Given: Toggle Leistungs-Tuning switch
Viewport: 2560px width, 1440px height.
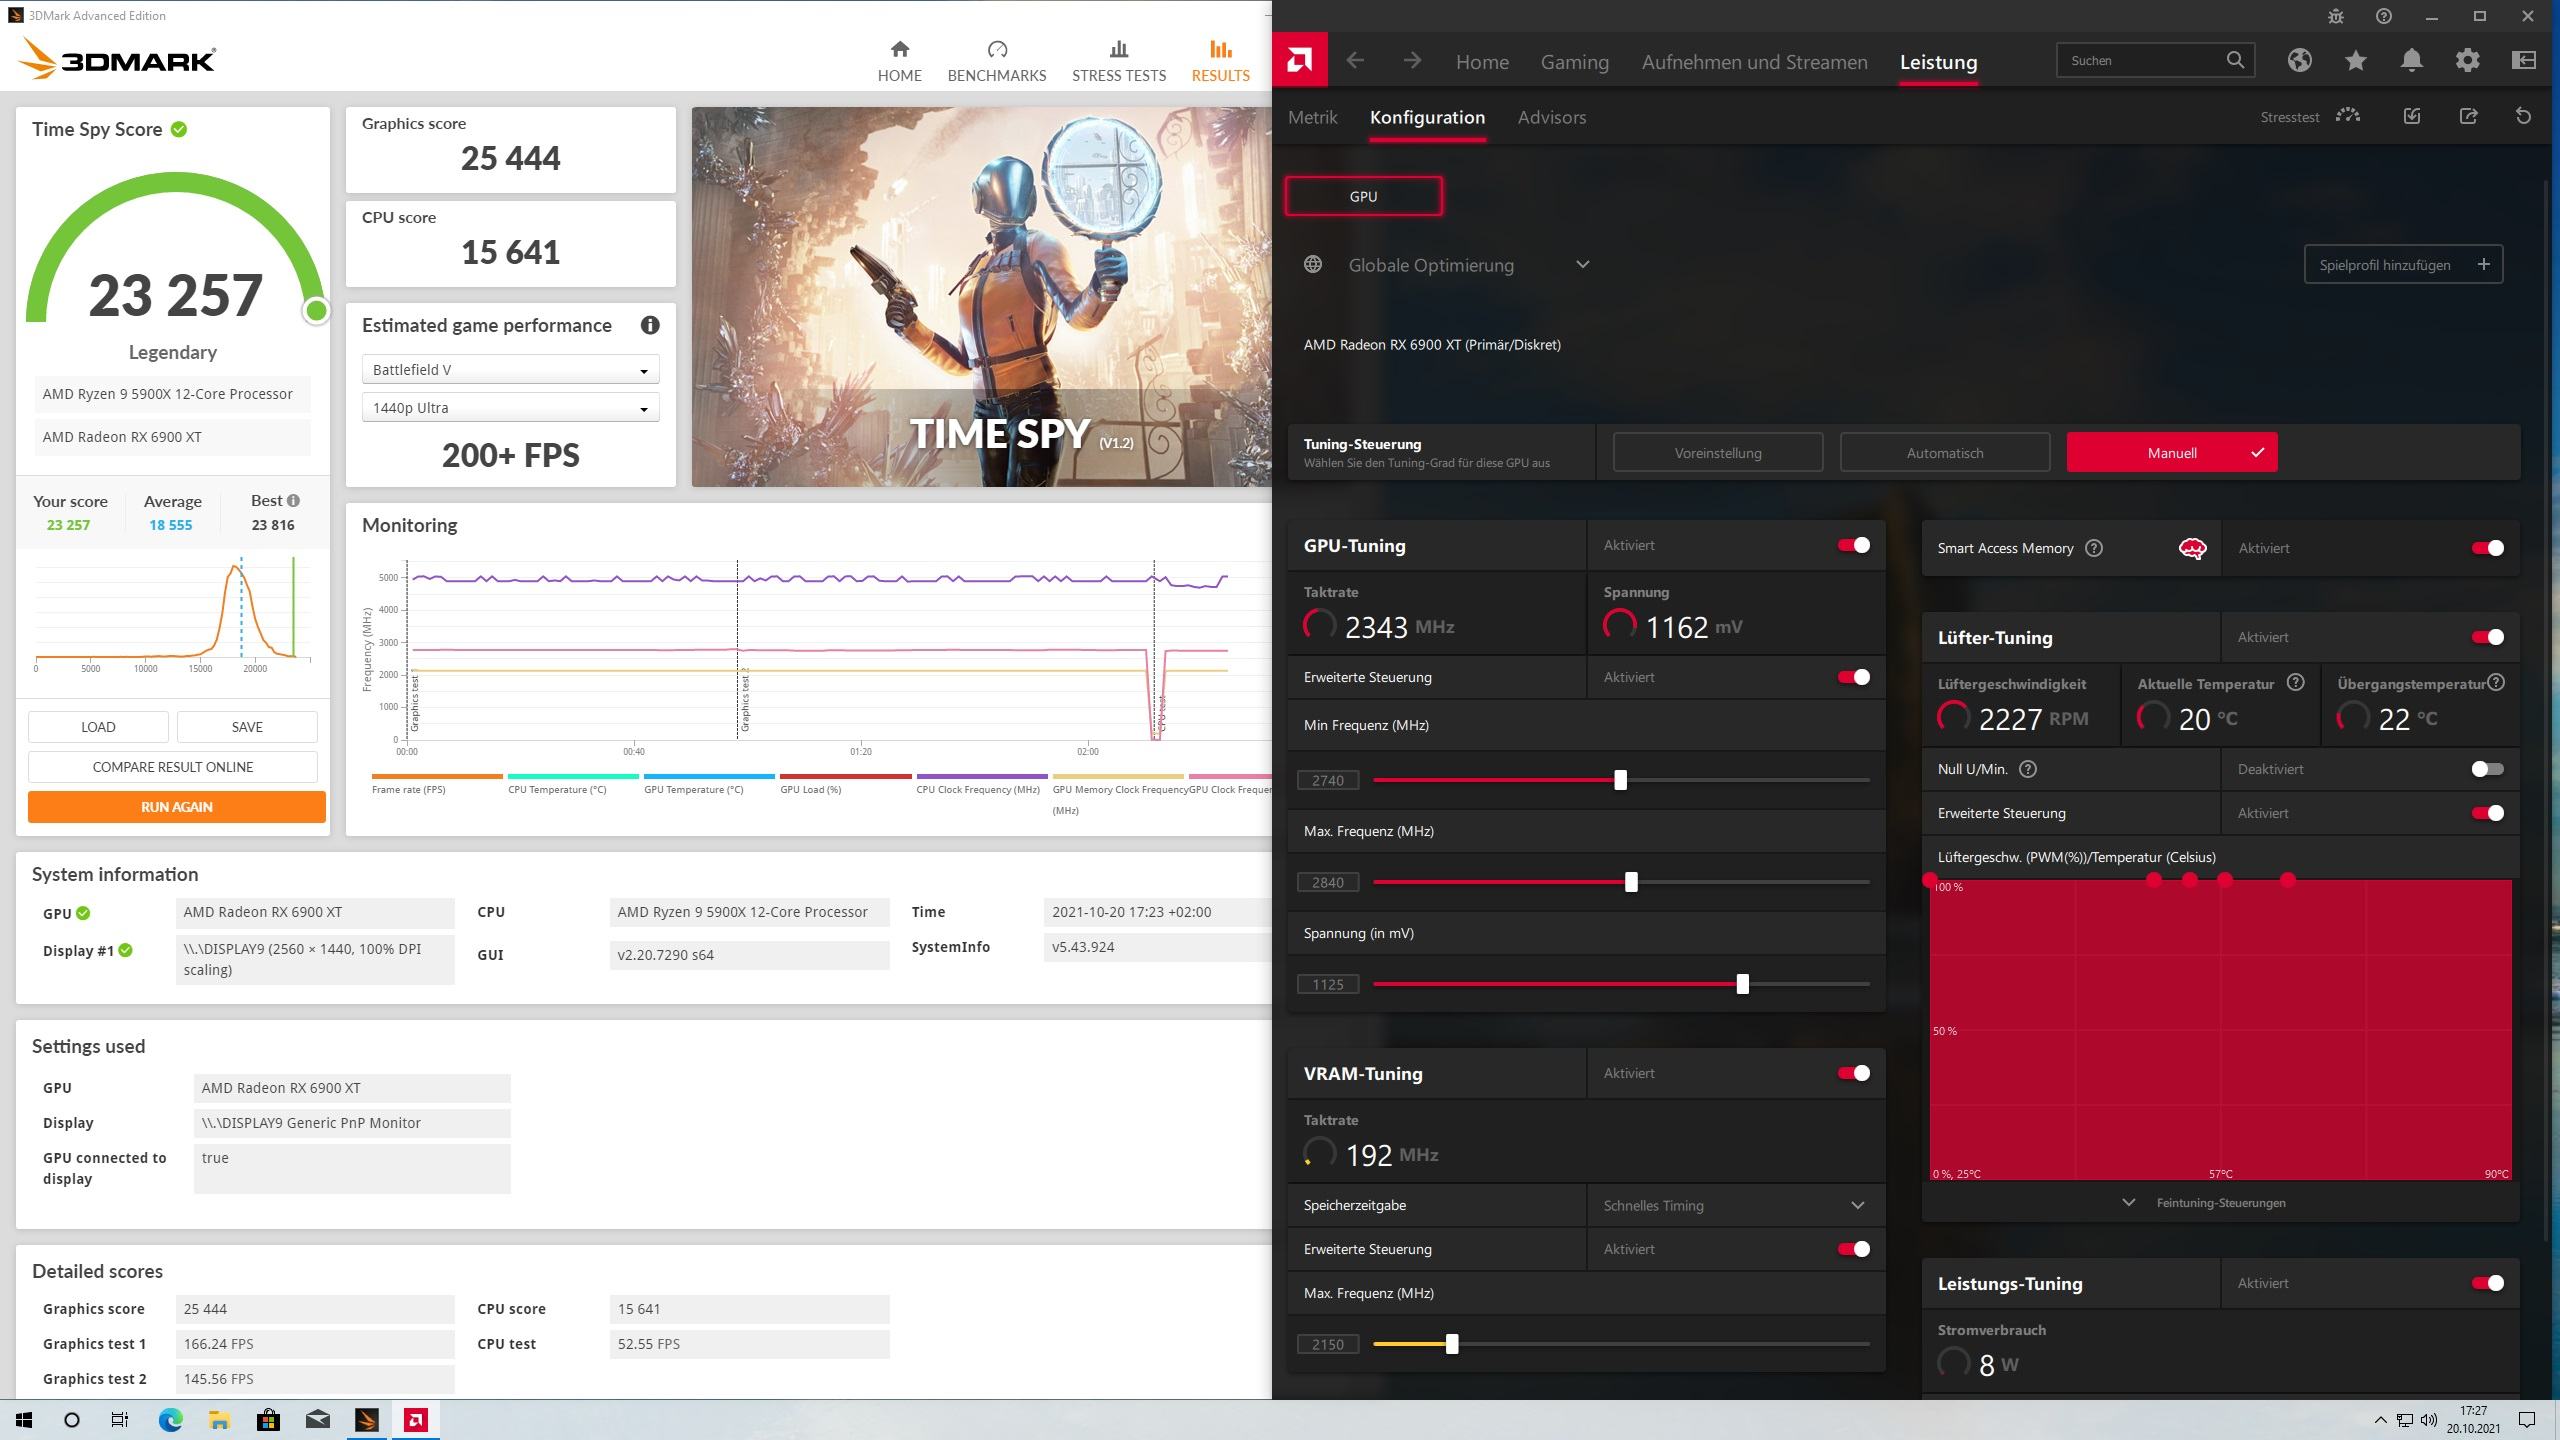Looking at the screenshot, I should 2487,1283.
